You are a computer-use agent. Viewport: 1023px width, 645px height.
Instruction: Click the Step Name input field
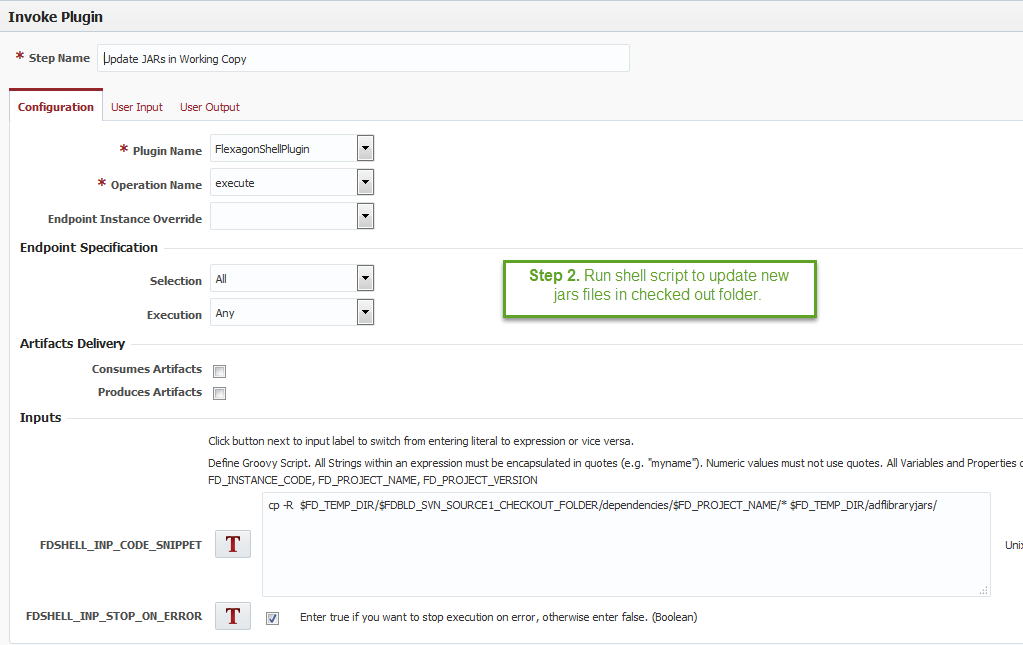(x=363, y=58)
